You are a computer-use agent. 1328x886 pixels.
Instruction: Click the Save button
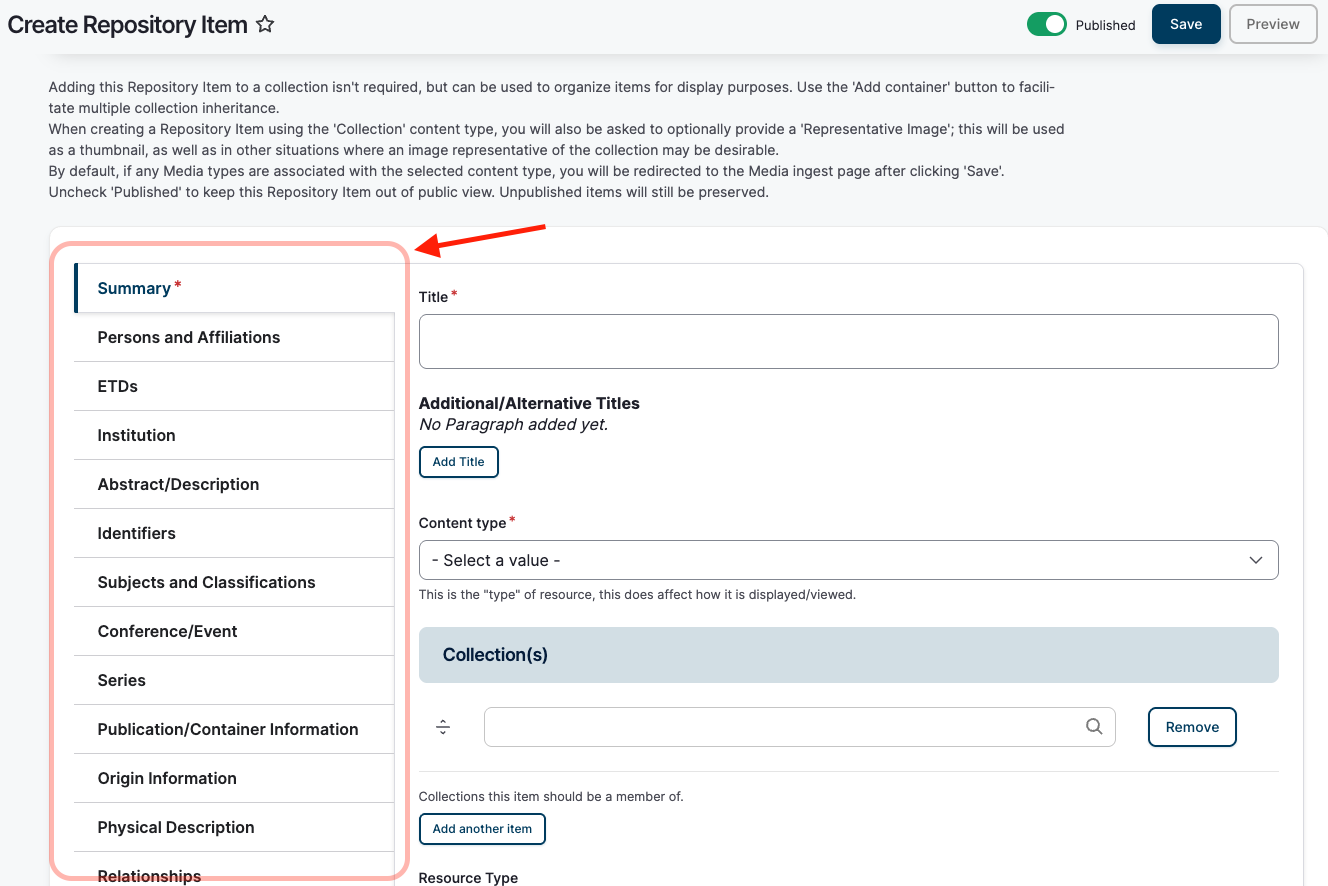pos(1186,24)
